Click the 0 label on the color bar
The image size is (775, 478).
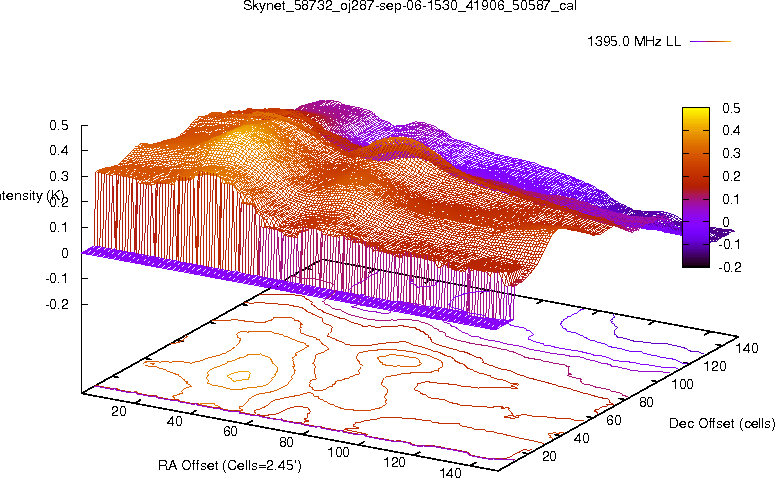(x=726, y=222)
